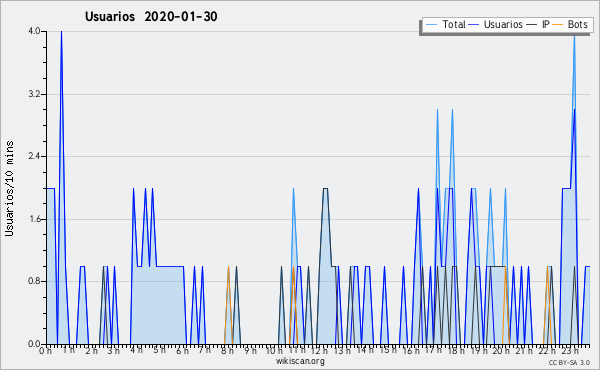
Task: Click the 'IP' legend label
Action: pos(546,24)
